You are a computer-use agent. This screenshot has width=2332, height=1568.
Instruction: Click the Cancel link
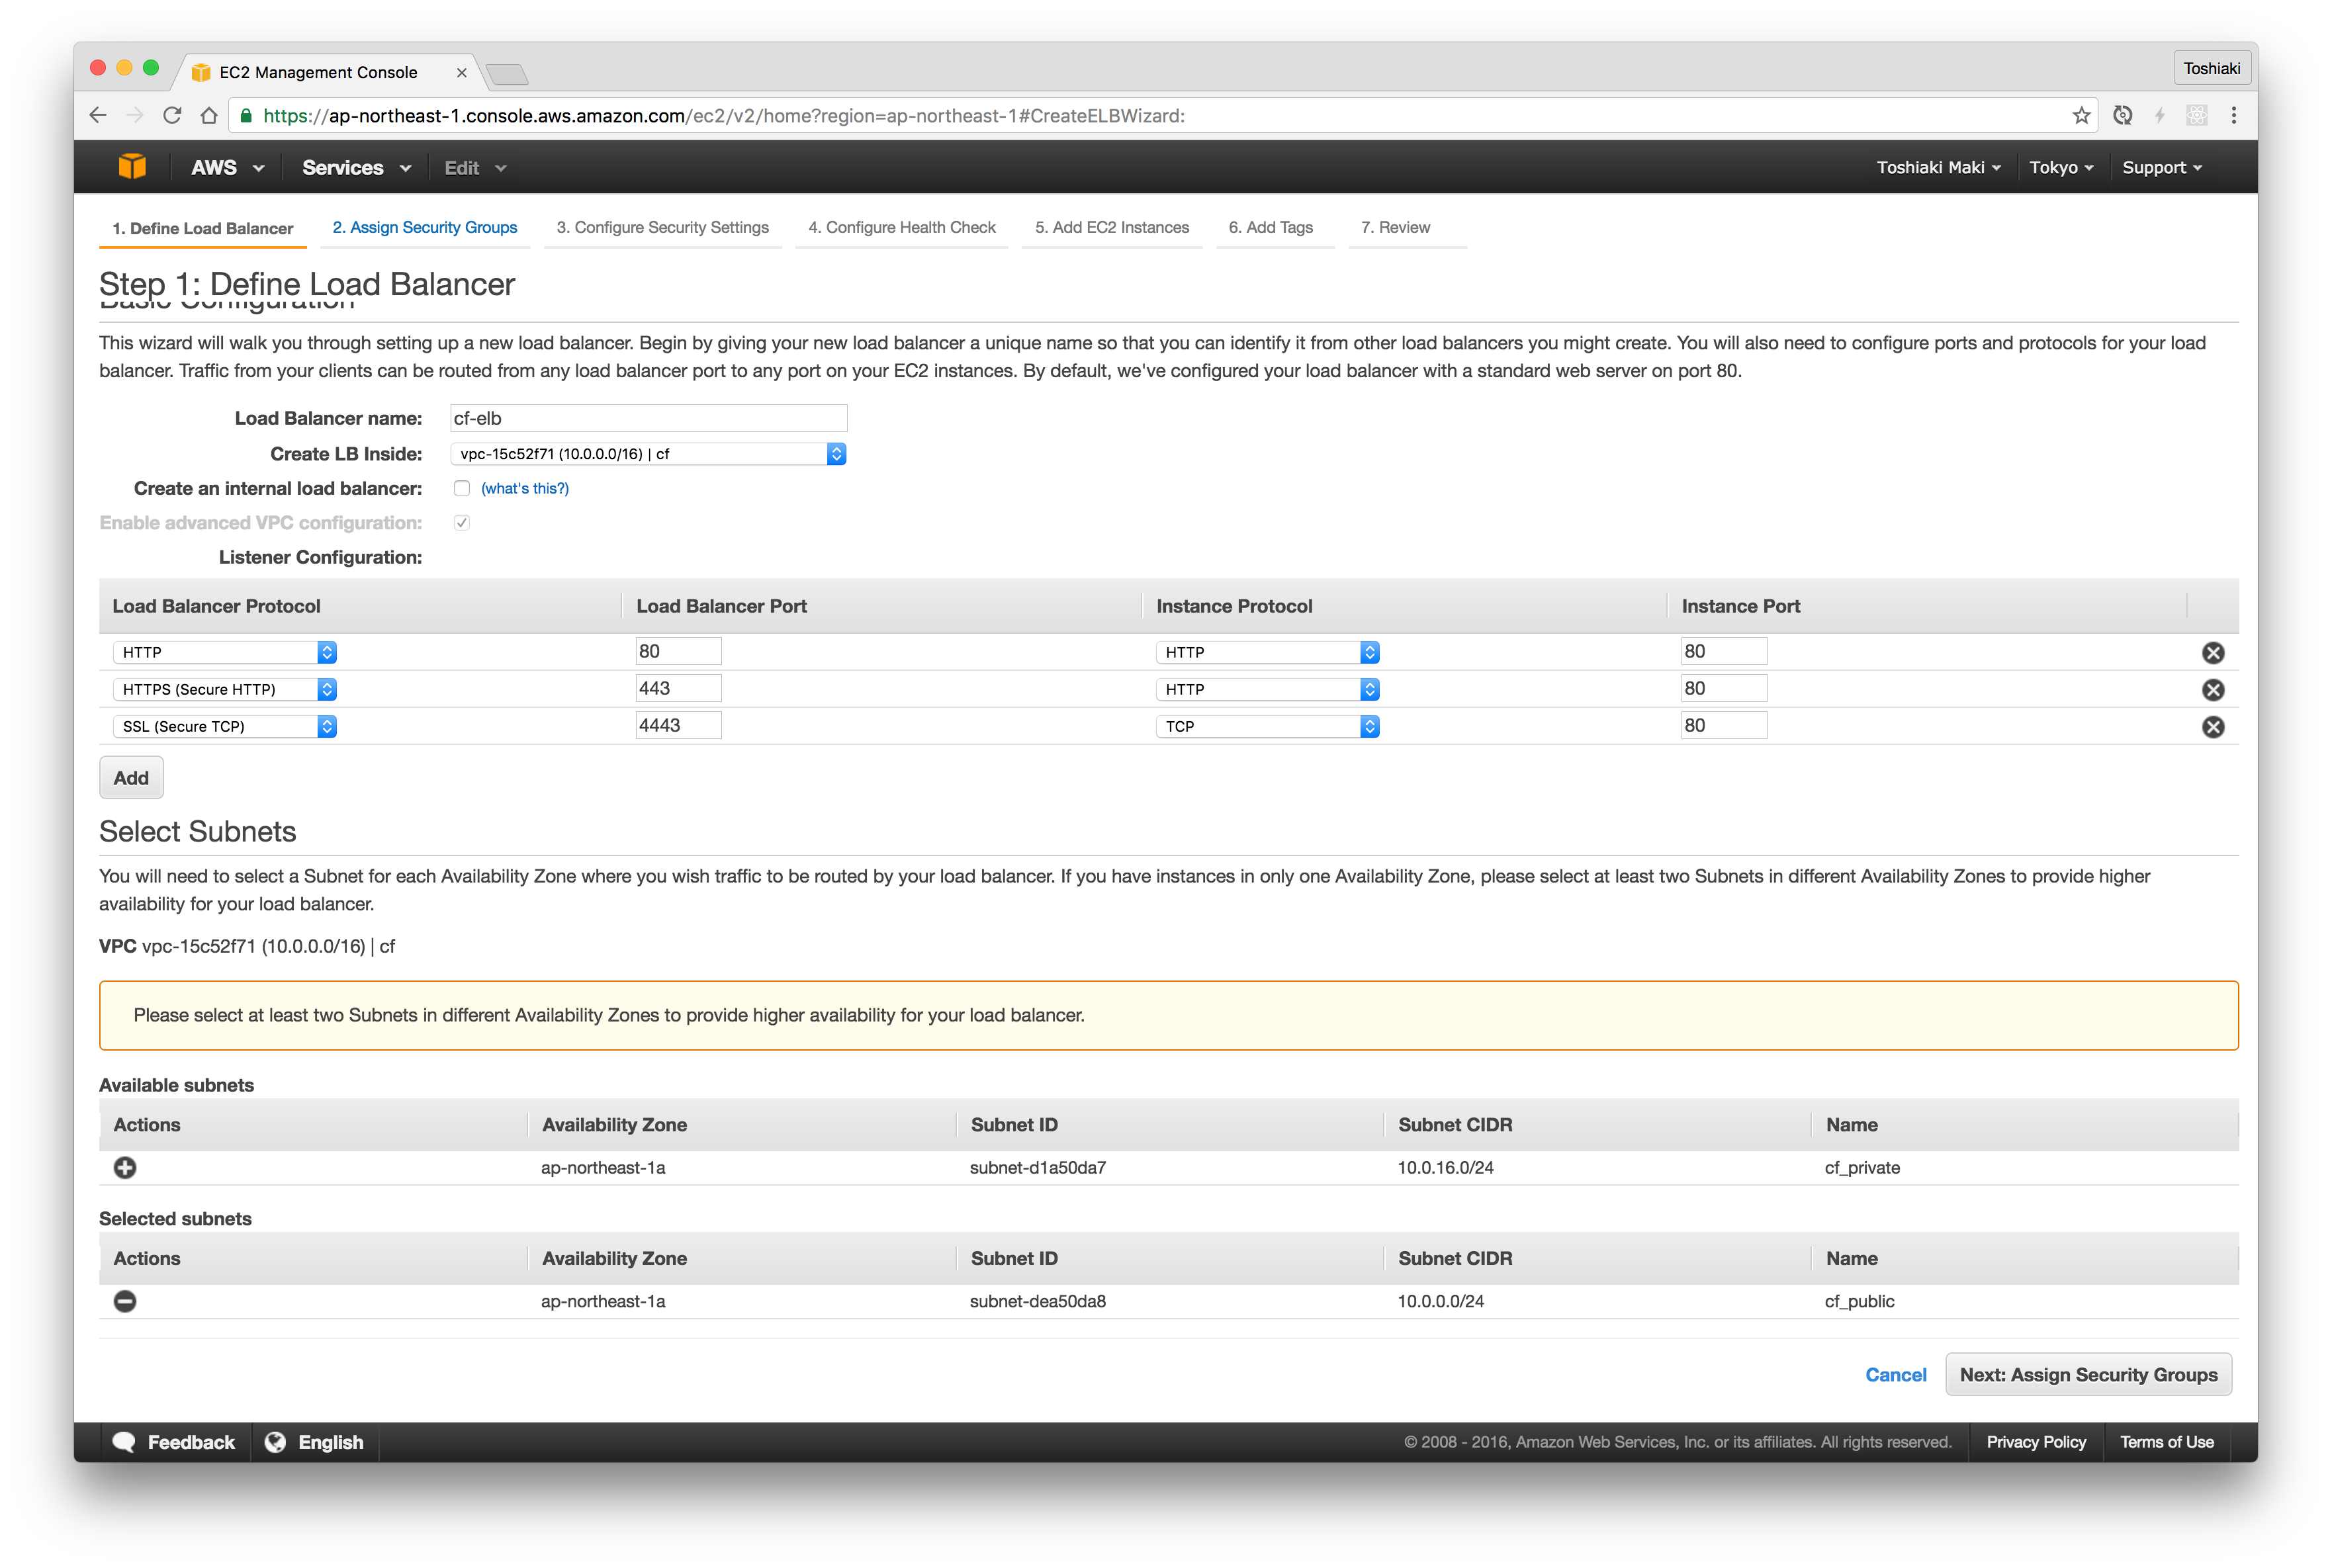pos(1895,1374)
